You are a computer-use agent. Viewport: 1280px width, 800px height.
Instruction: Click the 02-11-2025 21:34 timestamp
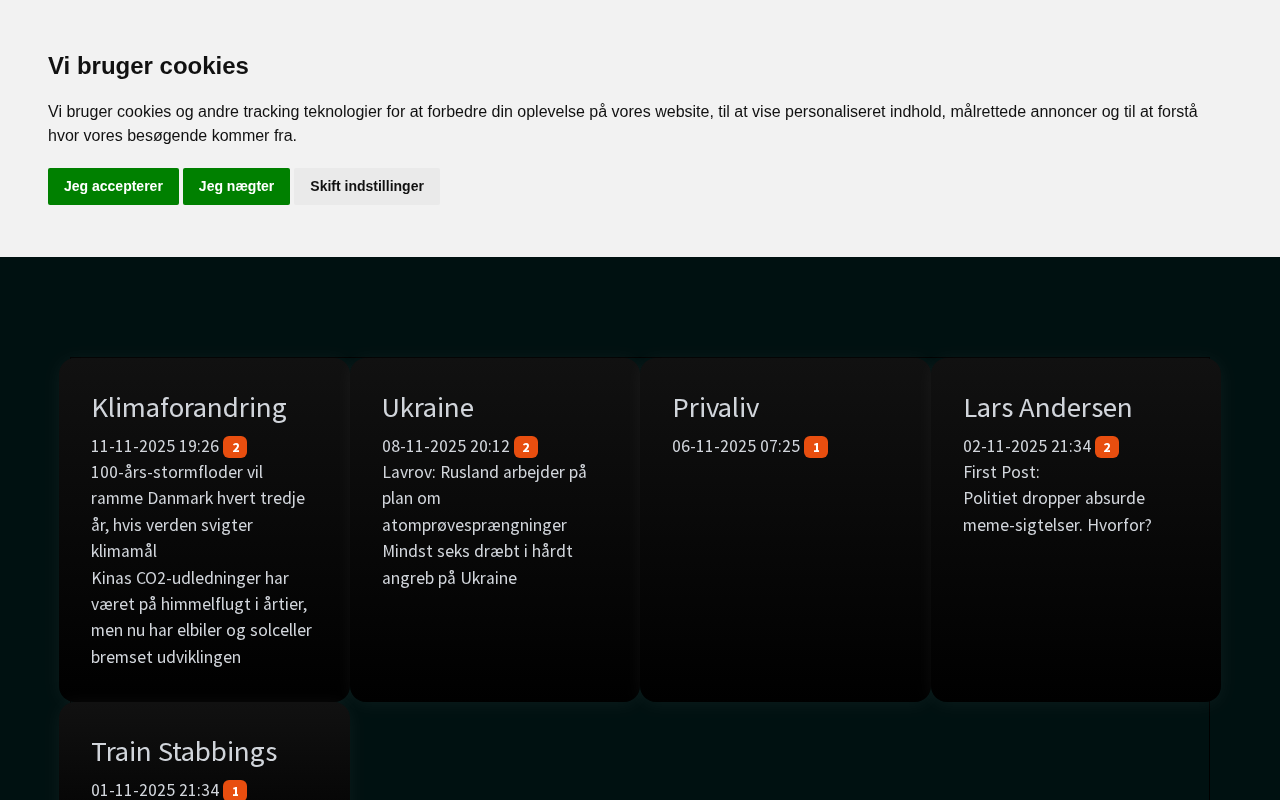(x=1027, y=446)
